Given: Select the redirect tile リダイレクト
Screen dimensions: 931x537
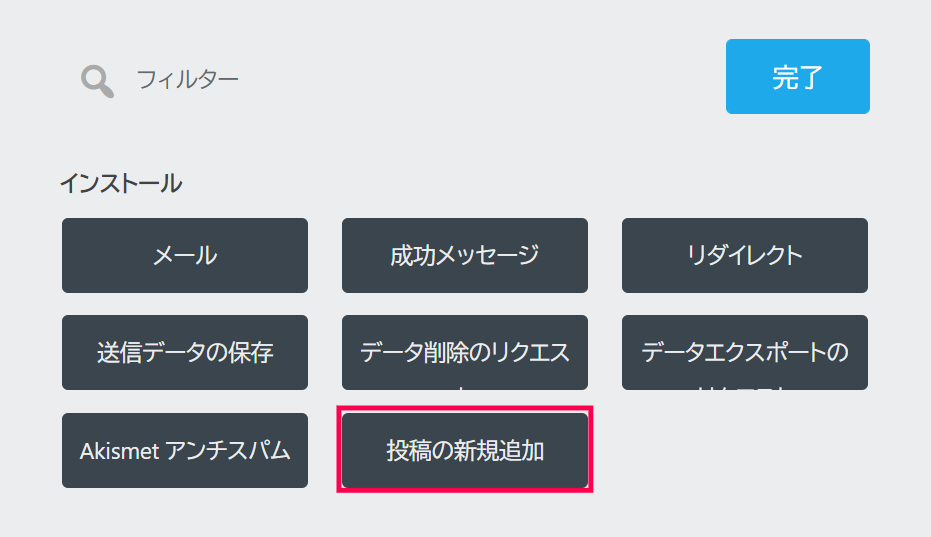Looking at the screenshot, I should pyautogui.click(x=745, y=255).
